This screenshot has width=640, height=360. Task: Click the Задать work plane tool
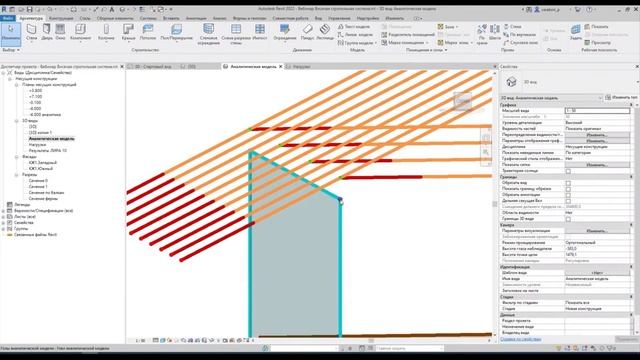(x=576, y=32)
